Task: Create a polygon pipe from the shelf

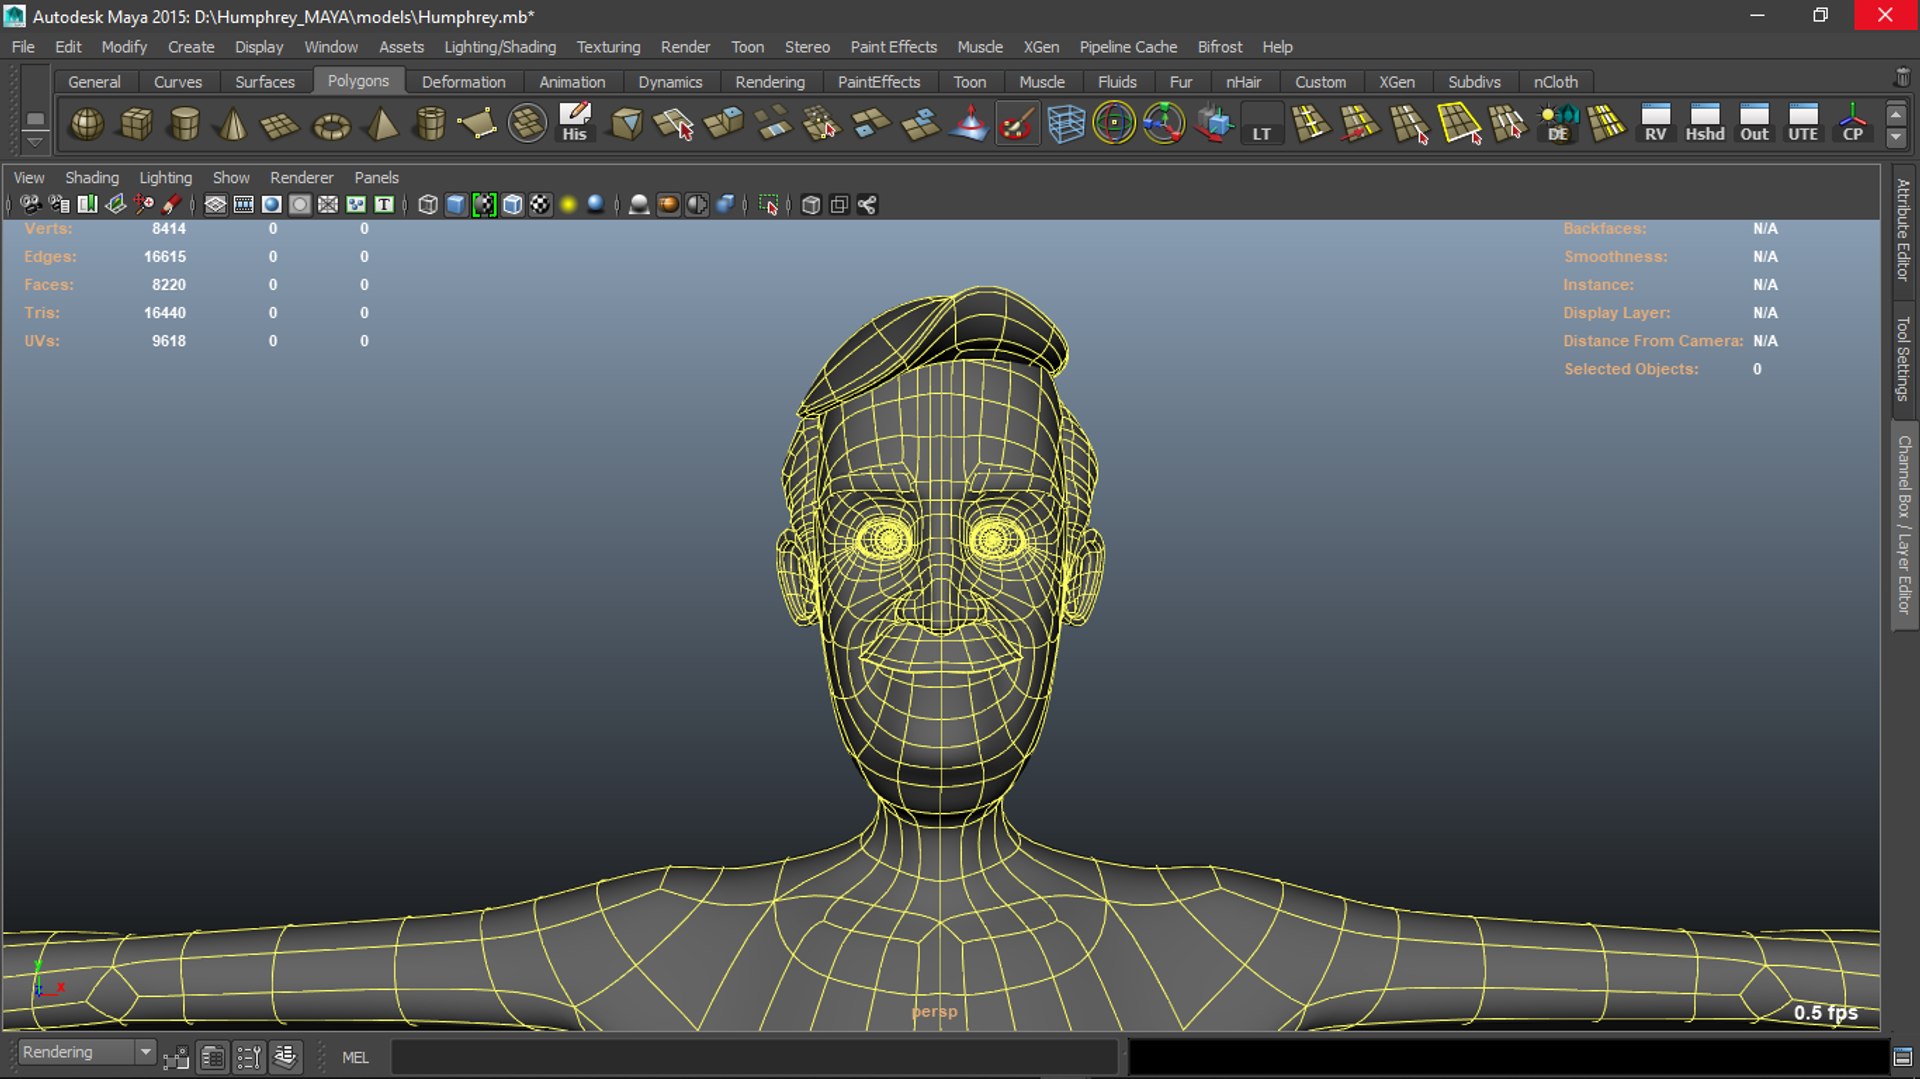Action: point(430,124)
